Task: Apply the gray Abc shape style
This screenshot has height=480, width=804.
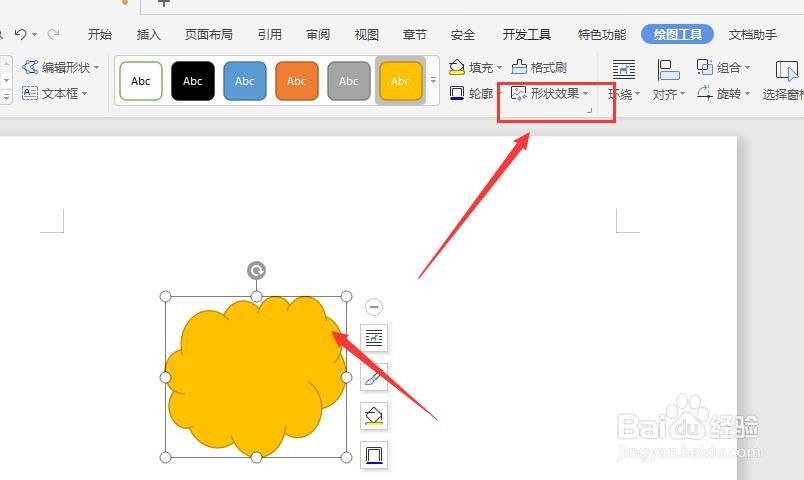Action: click(x=348, y=81)
